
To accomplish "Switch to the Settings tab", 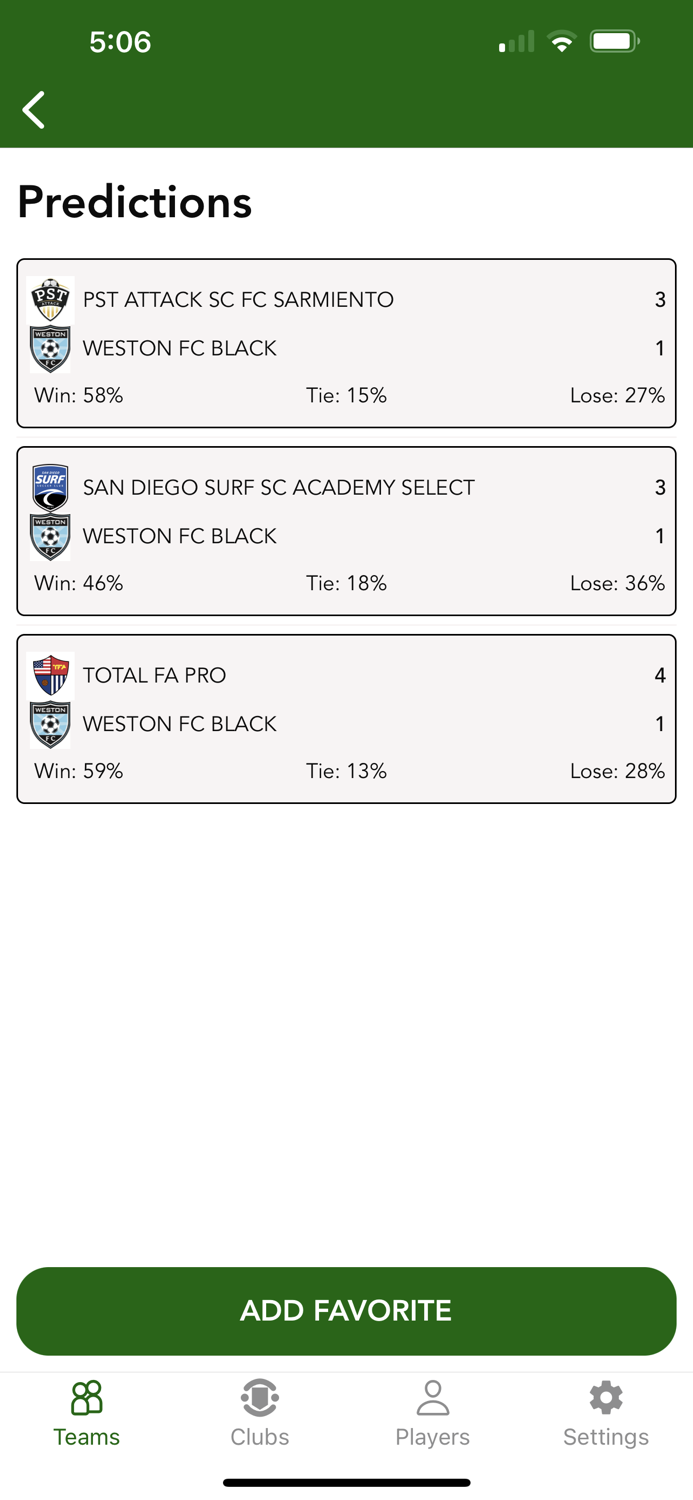I will coord(606,1412).
